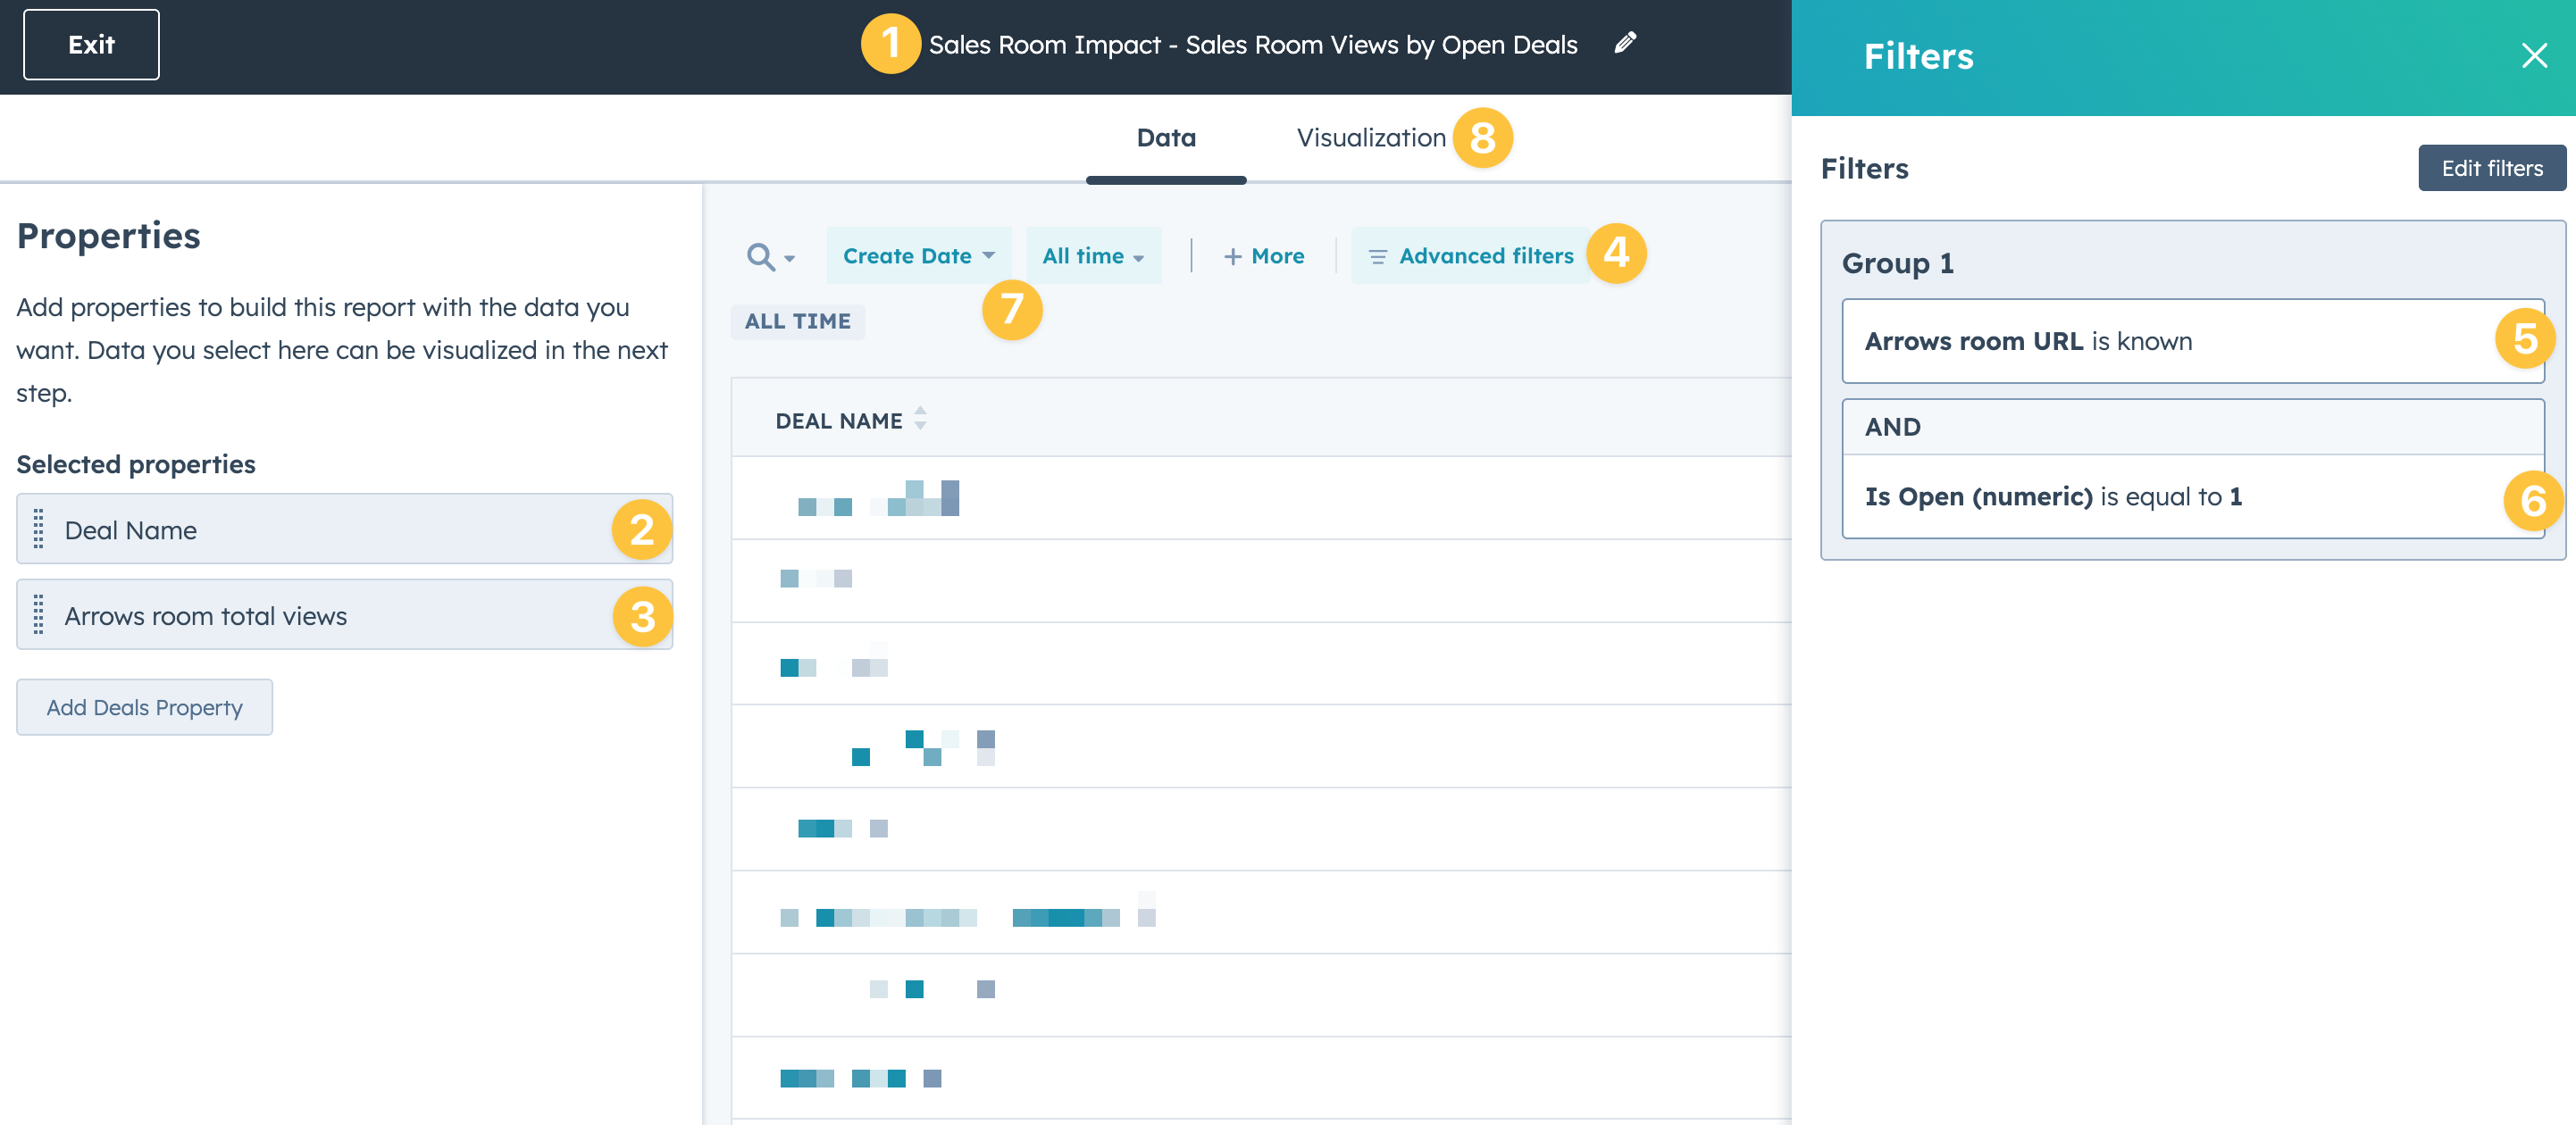
Task: Close the Filters panel with X
Action: tap(2533, 56)
